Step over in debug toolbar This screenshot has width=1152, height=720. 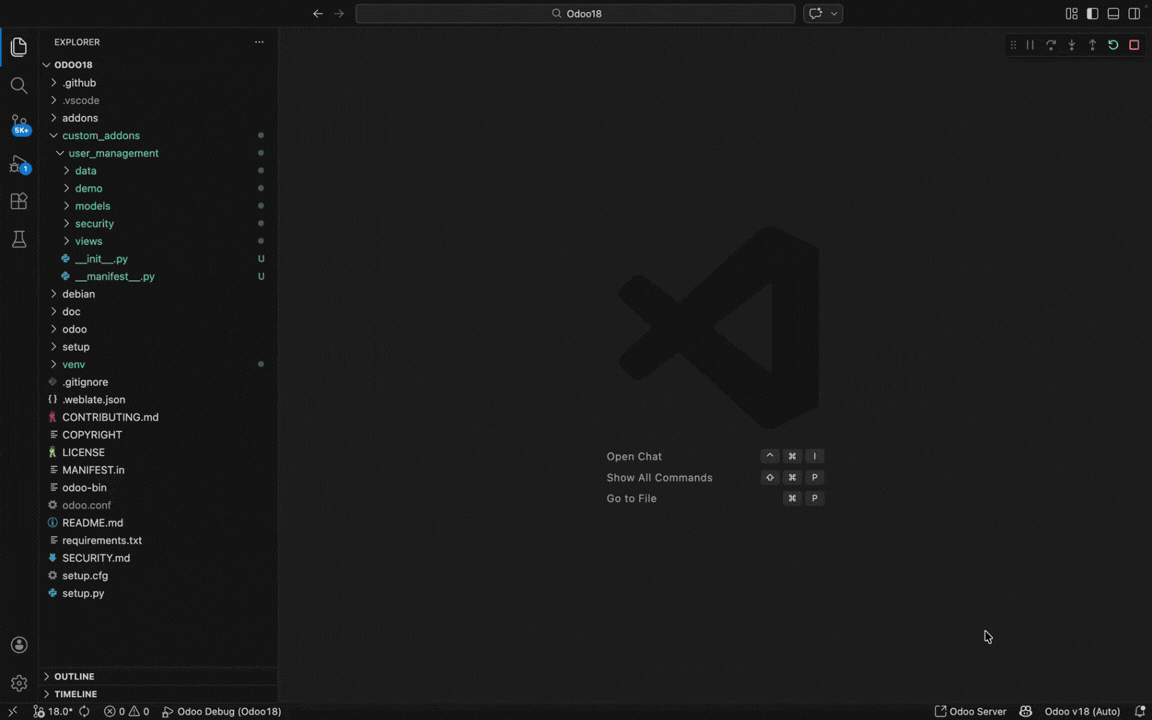pyautogui.click(x=1051, y=46)
